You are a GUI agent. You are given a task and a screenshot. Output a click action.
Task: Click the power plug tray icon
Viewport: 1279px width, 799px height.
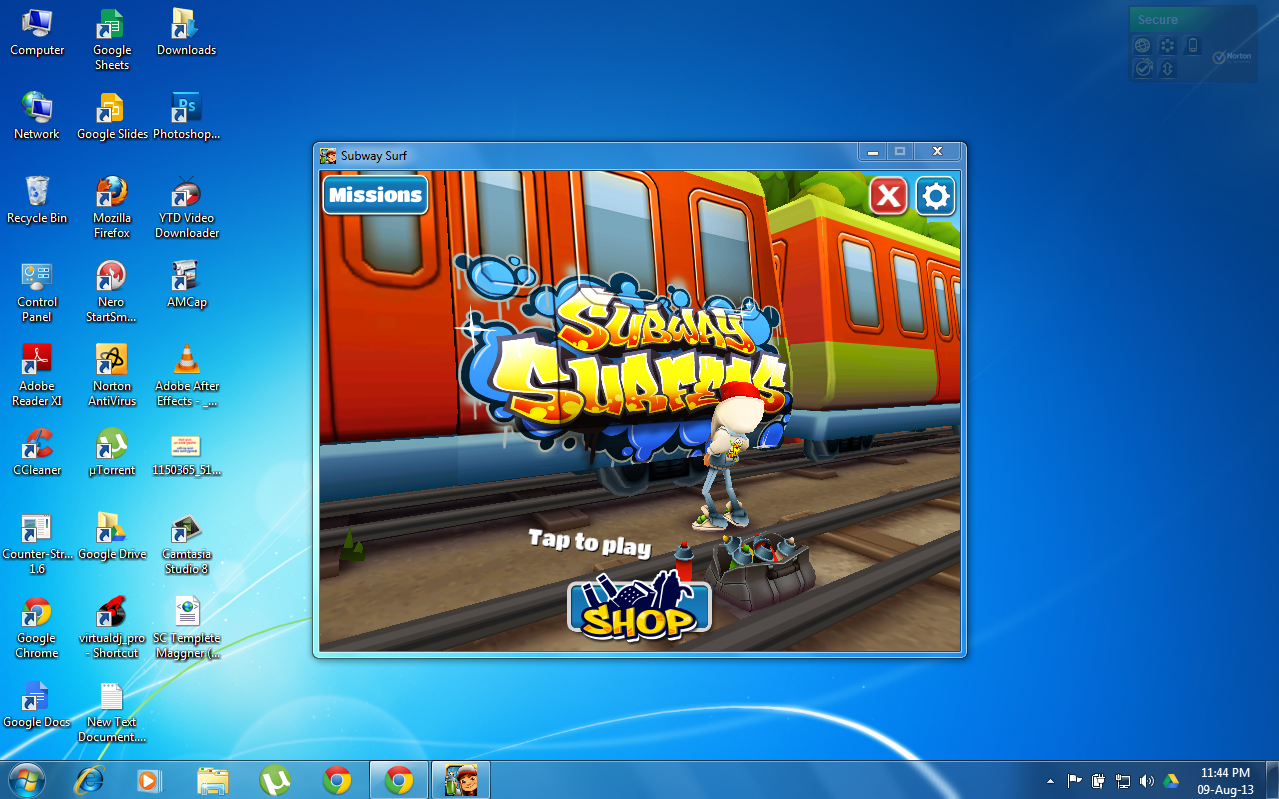pos(1099,781)
